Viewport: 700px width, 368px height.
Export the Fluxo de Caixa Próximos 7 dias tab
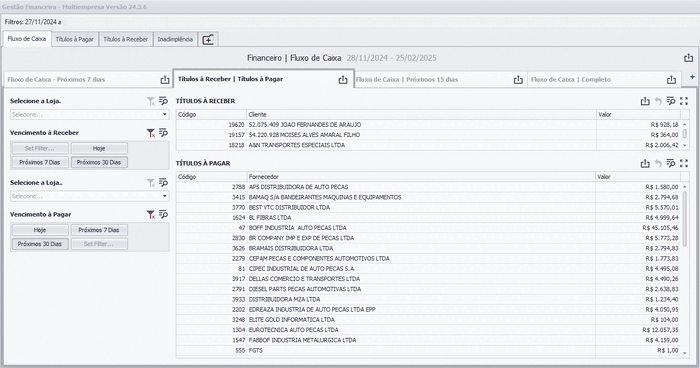tap(165, 79)
